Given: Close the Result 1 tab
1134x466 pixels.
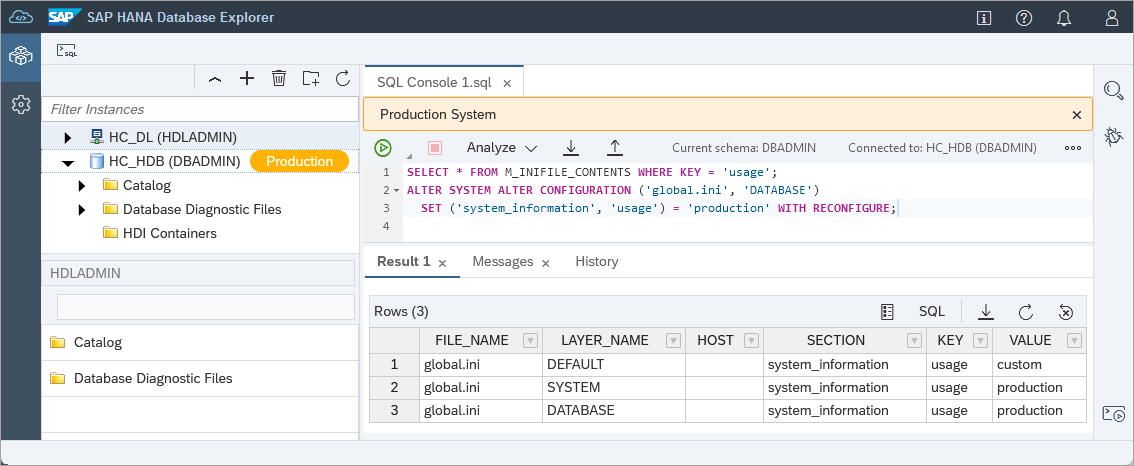Looking at the screenshot, I should point(443,263).
